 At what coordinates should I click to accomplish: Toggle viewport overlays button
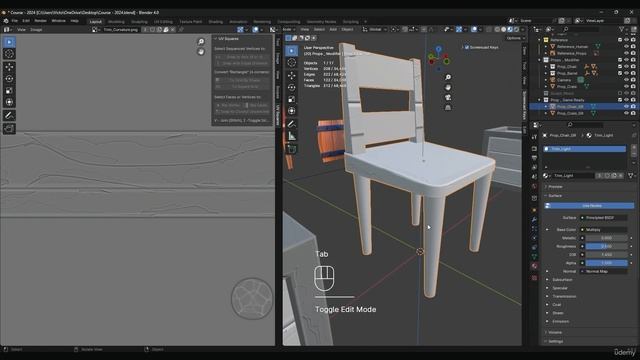point(474,29)
